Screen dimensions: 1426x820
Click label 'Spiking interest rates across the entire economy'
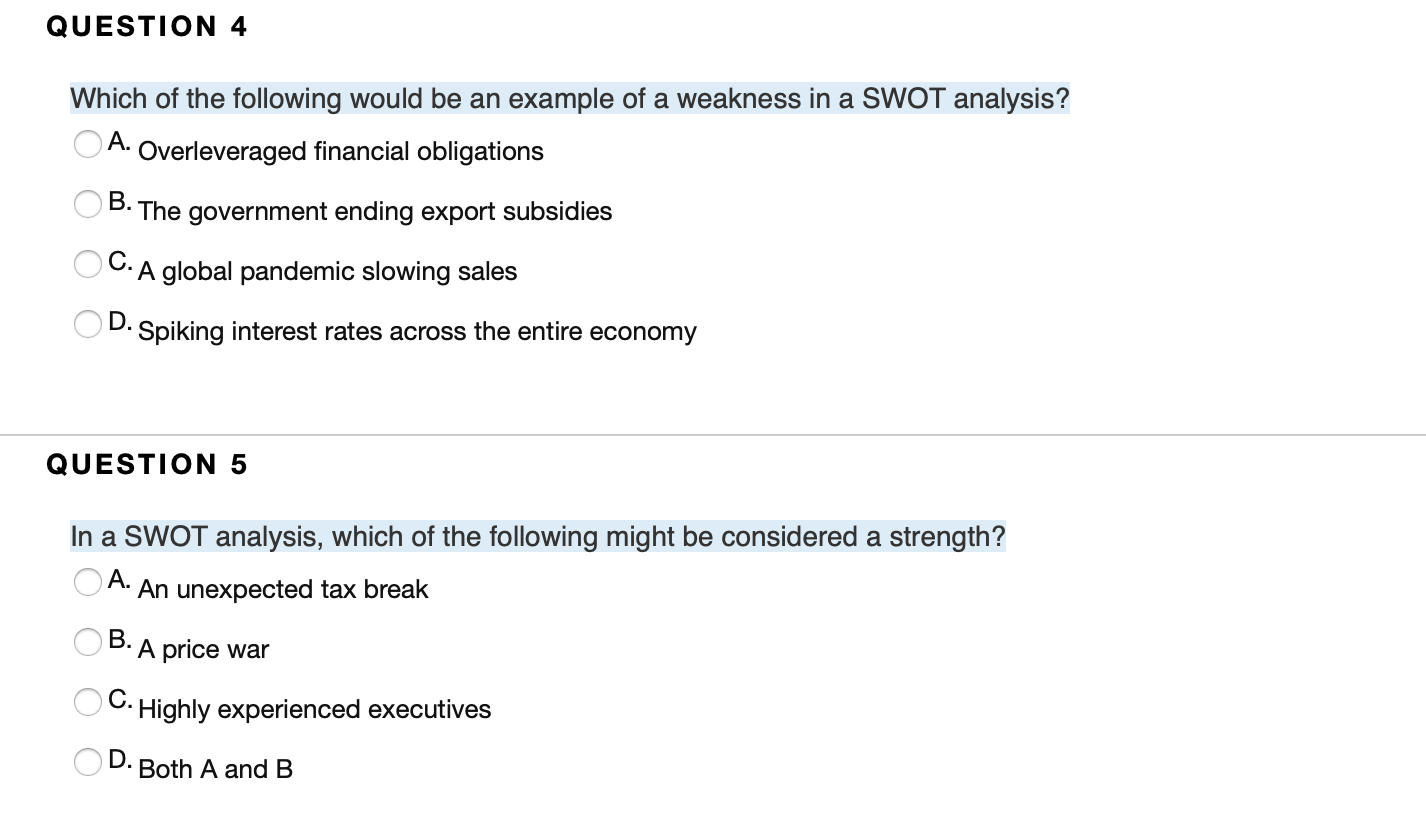(x=418, y=332)
